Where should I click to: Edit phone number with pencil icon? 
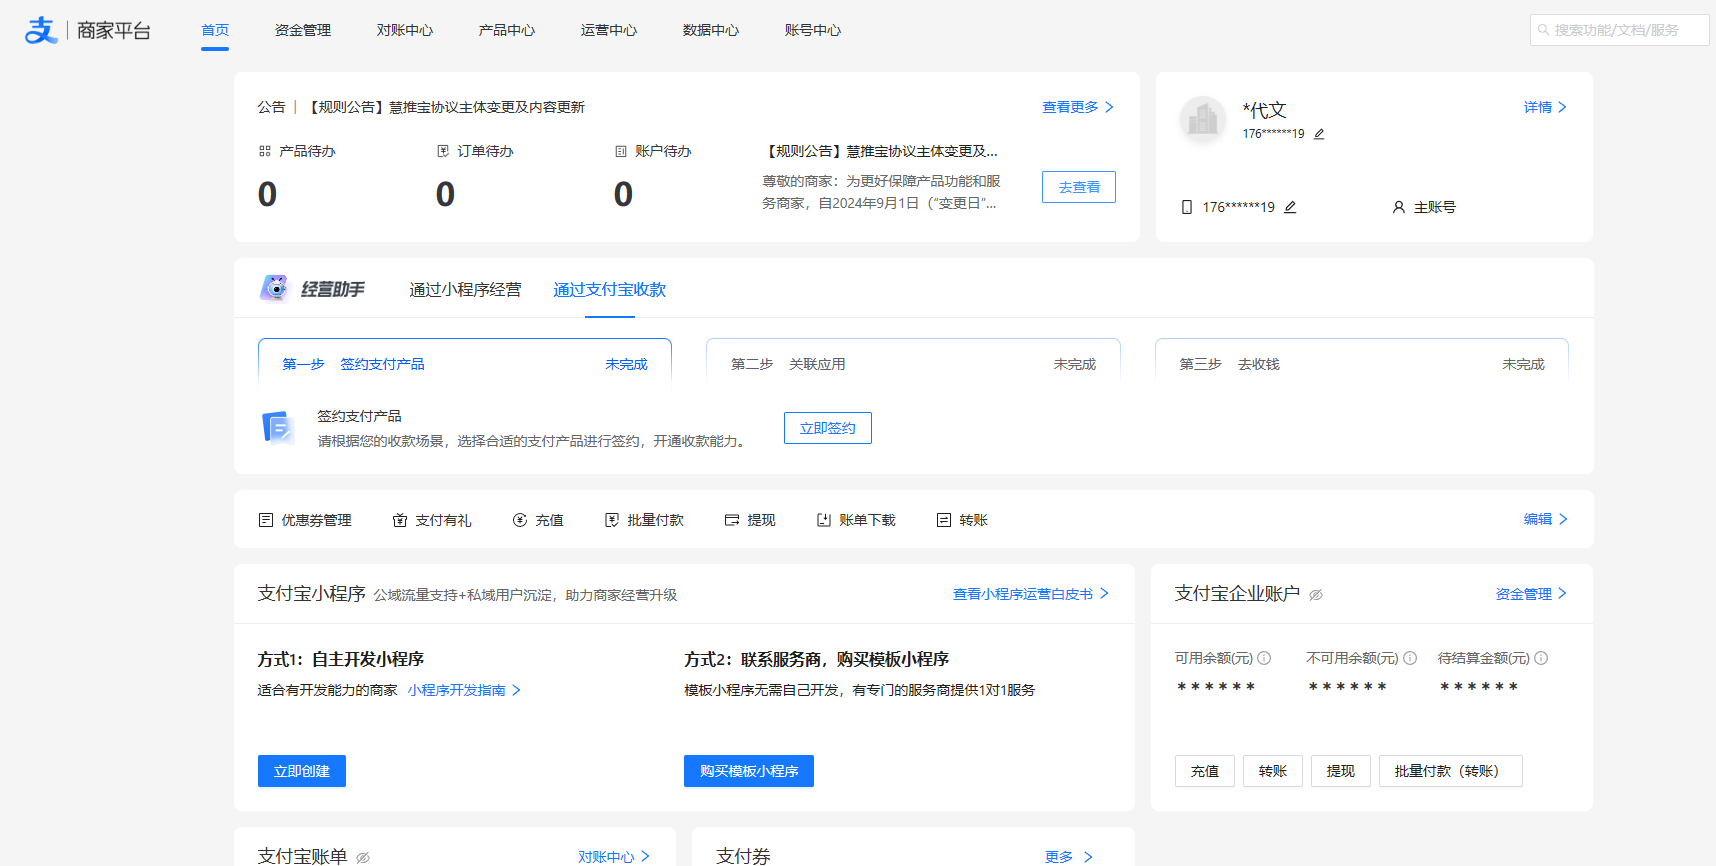pos(1290,207)
